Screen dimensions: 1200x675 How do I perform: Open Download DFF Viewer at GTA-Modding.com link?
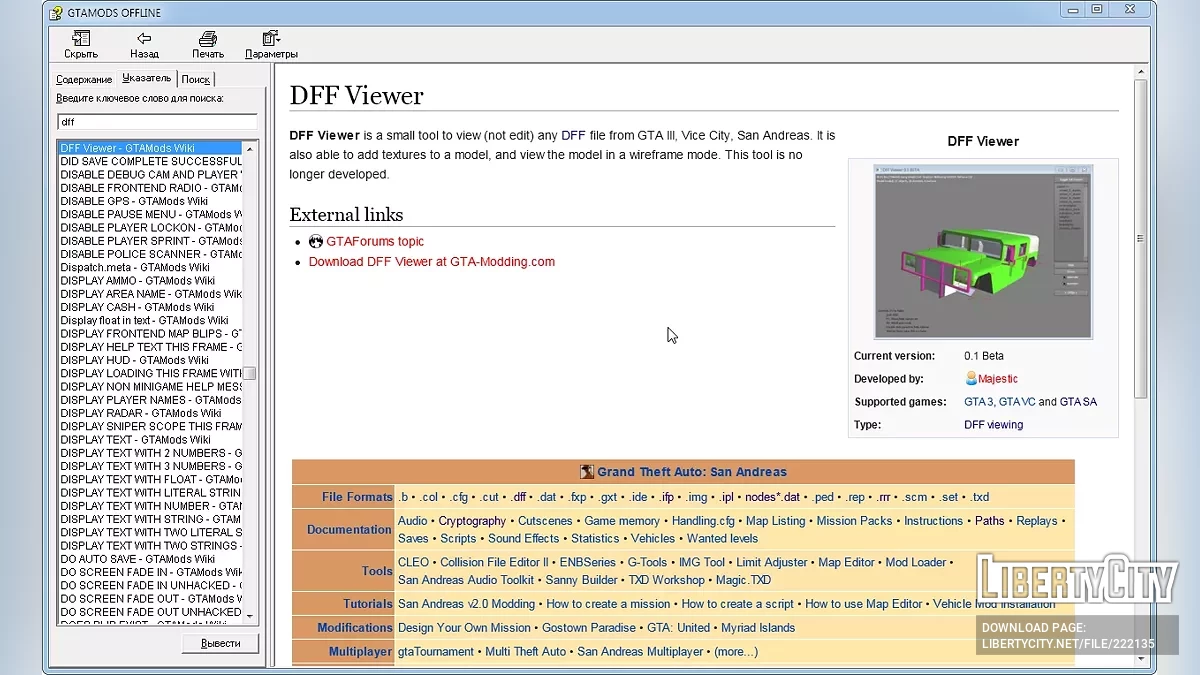coord(431,262)
